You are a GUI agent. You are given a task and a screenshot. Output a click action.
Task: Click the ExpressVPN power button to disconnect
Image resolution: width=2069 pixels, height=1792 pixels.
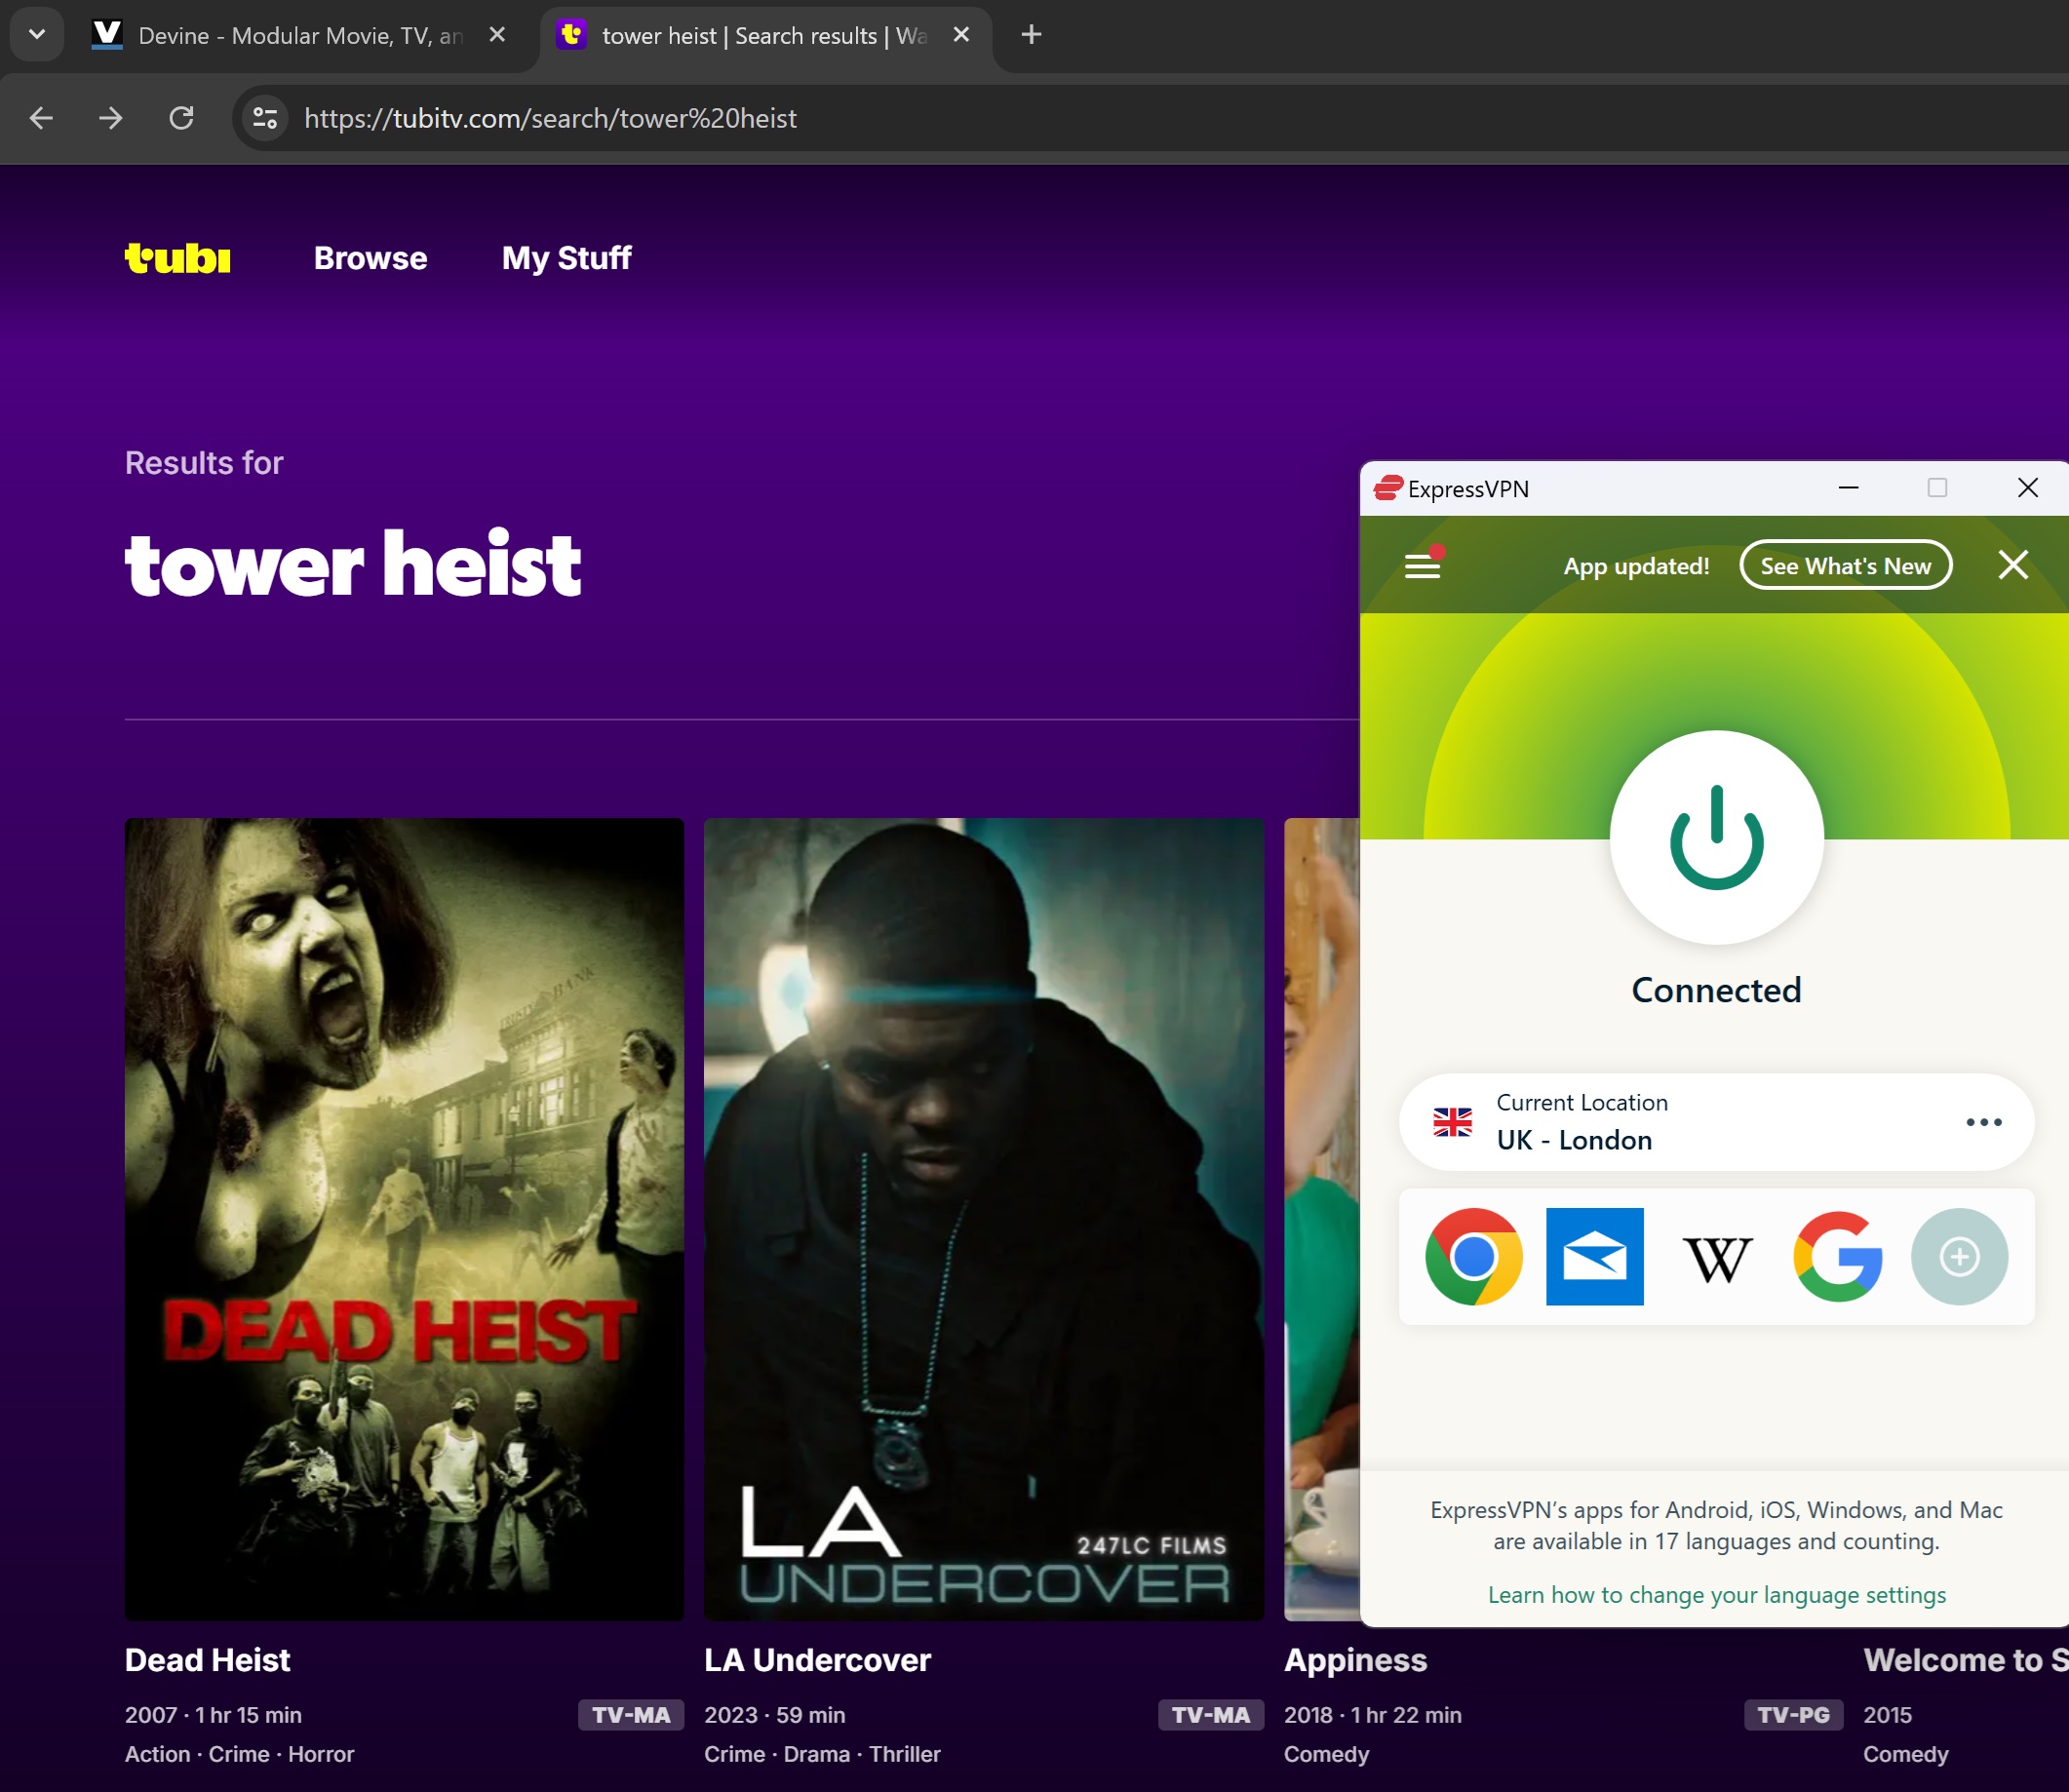click(1716, 838)
